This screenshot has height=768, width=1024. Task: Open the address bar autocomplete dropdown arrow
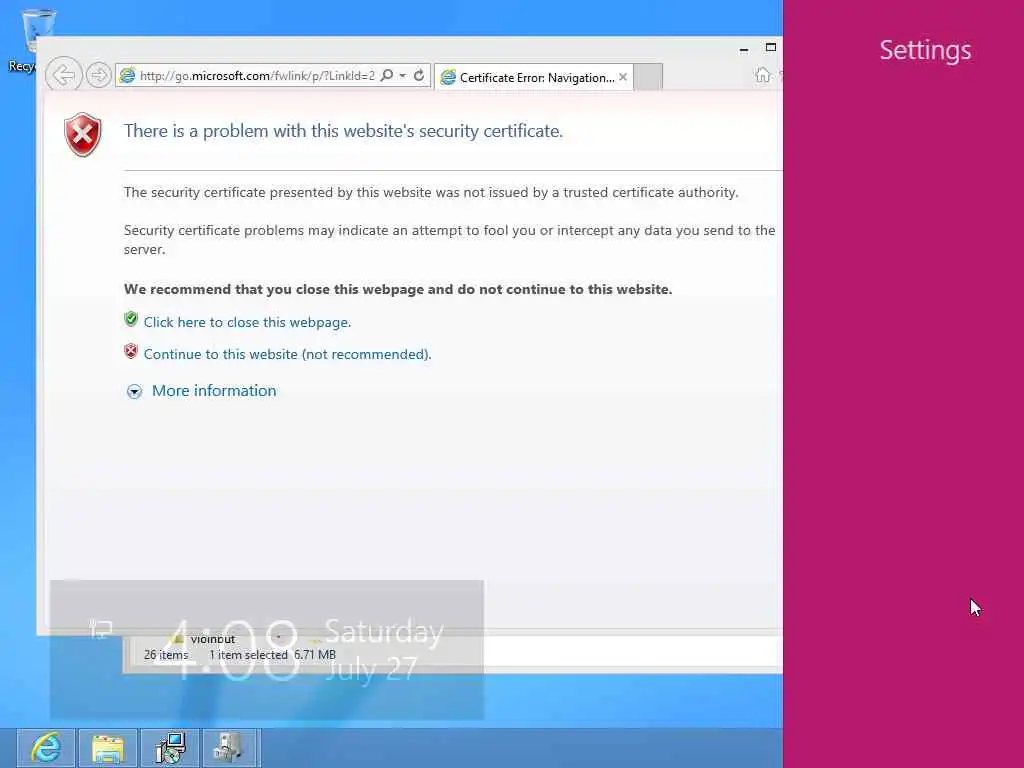tap(403, 76)
